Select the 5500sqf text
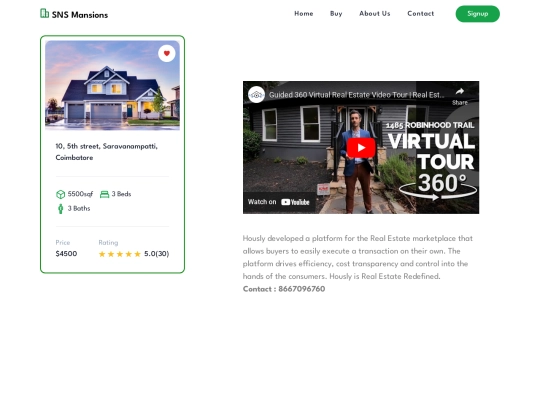Image resolution: width=540 pixels, height=405 pixels. click(x=80, y=194)
